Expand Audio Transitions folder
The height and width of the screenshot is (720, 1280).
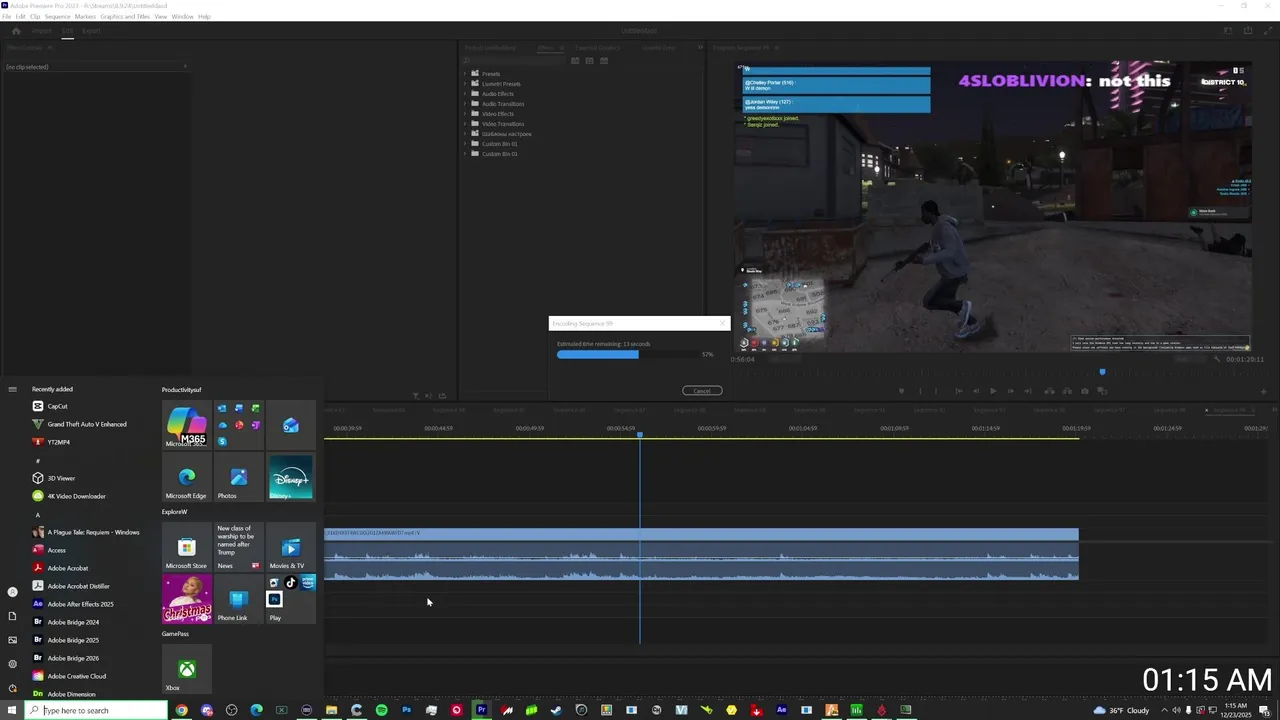pos(467,104)
